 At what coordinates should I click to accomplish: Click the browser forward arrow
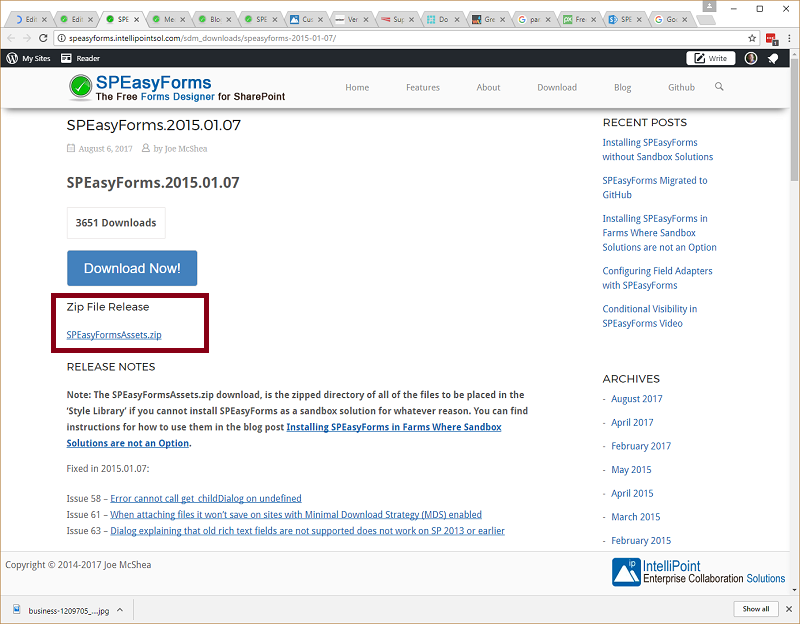[x=27, y=38]
